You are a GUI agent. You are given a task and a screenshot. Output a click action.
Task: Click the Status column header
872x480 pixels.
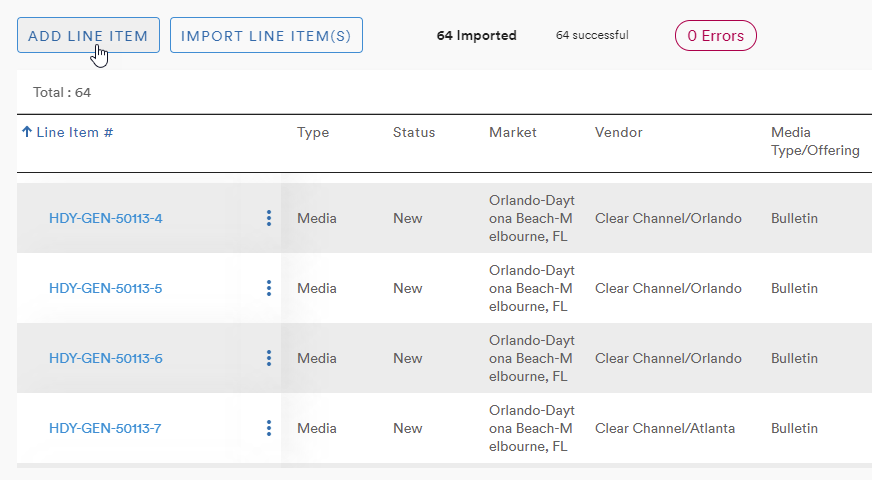414,132
